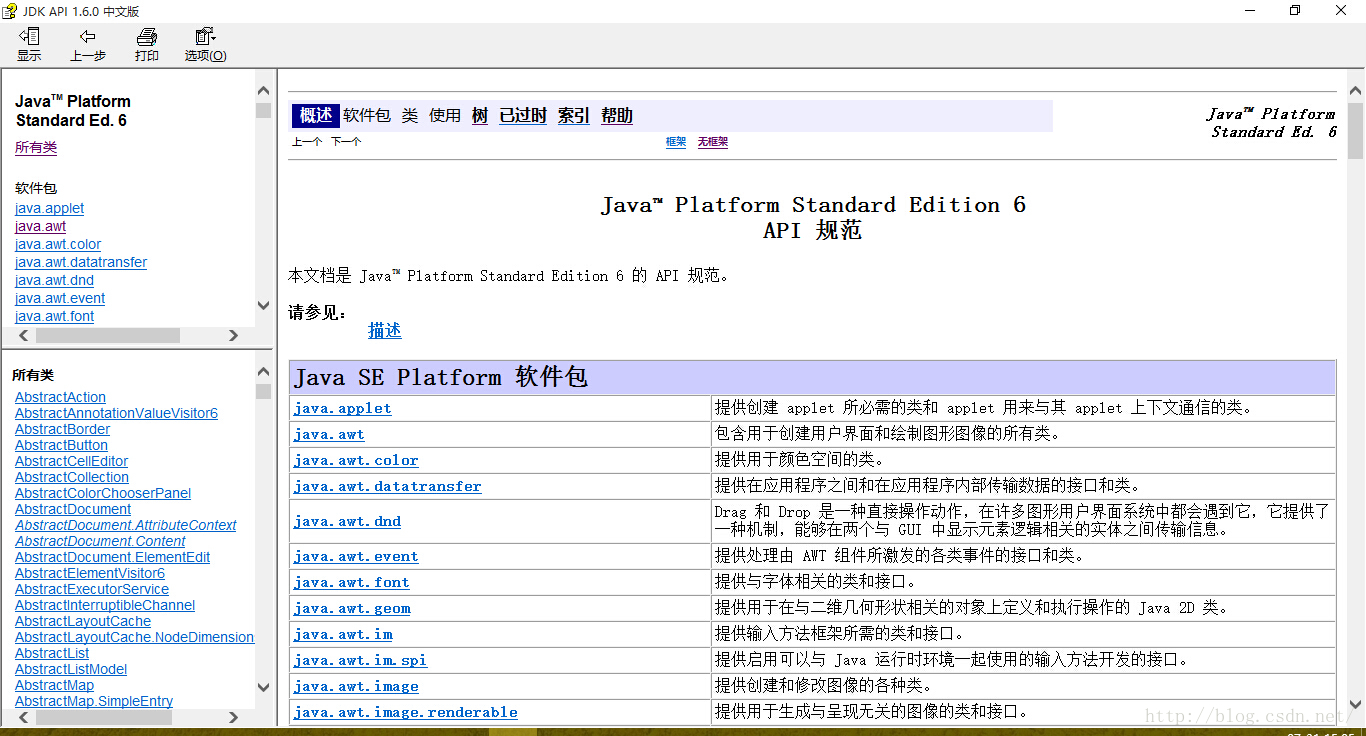Open the AbstractDocument.ElementEdit link
This screenshot has height=736, width=1366.
pos(113,557)
